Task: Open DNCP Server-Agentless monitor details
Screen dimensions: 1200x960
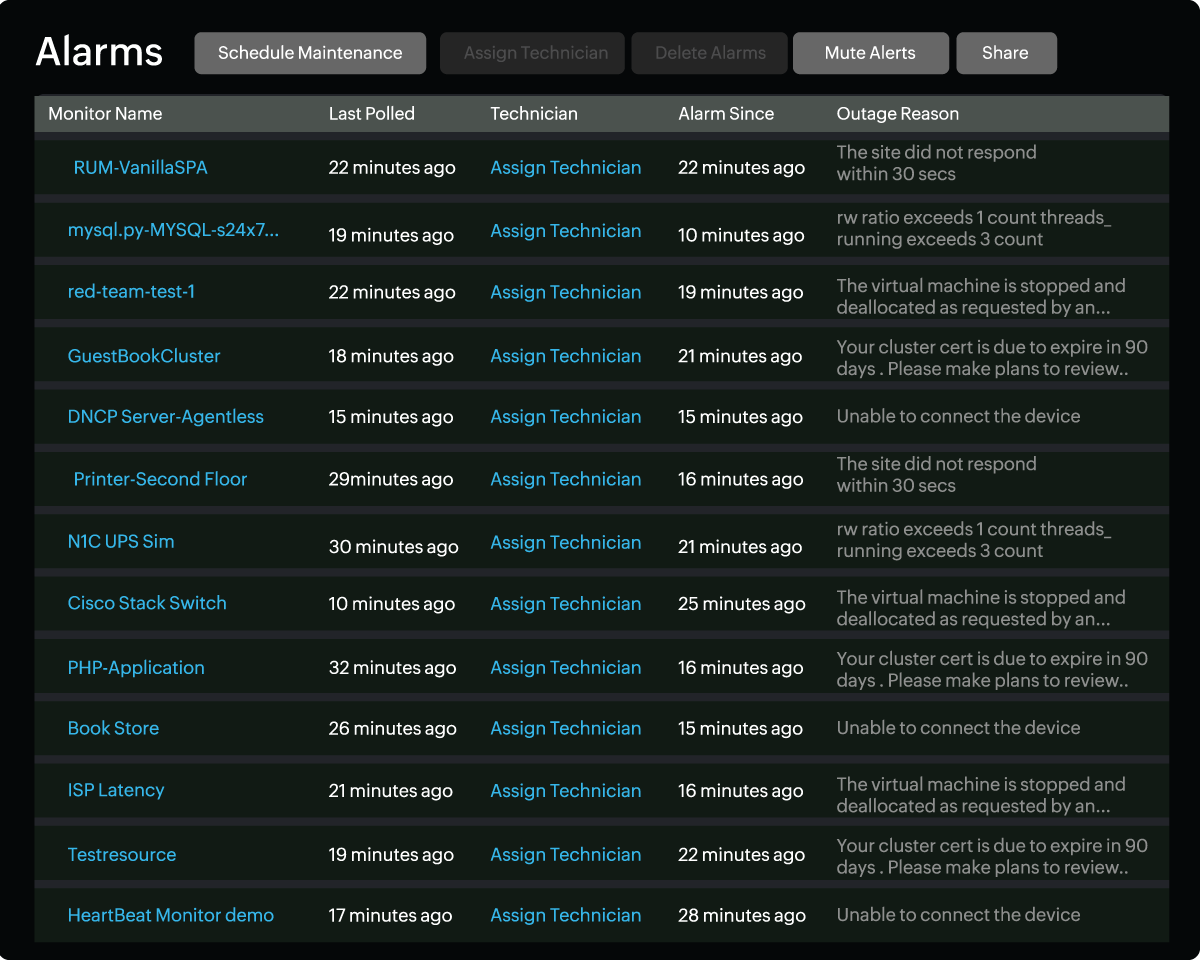Action: click(x=165, y=417)
